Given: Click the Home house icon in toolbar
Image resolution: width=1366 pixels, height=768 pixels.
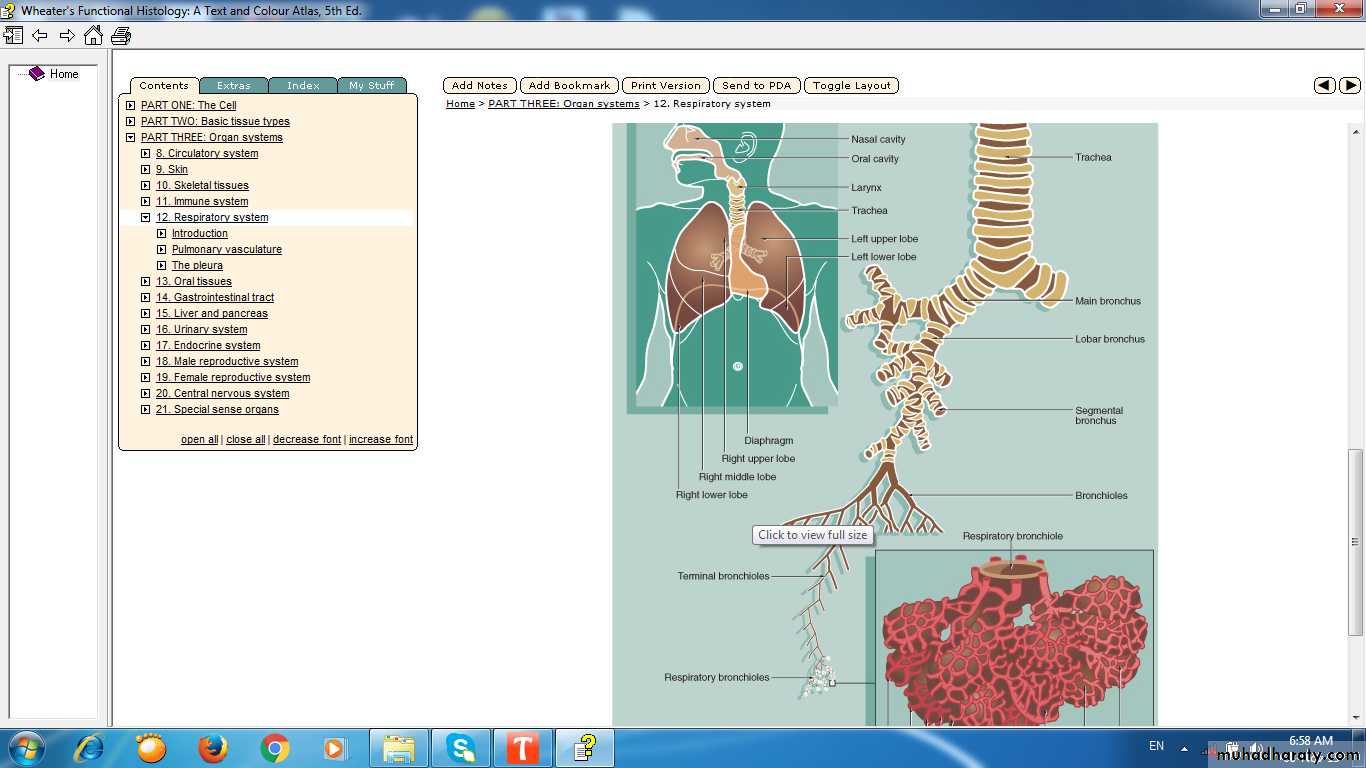Looking at the screenshot, I should tap(93, 36).
